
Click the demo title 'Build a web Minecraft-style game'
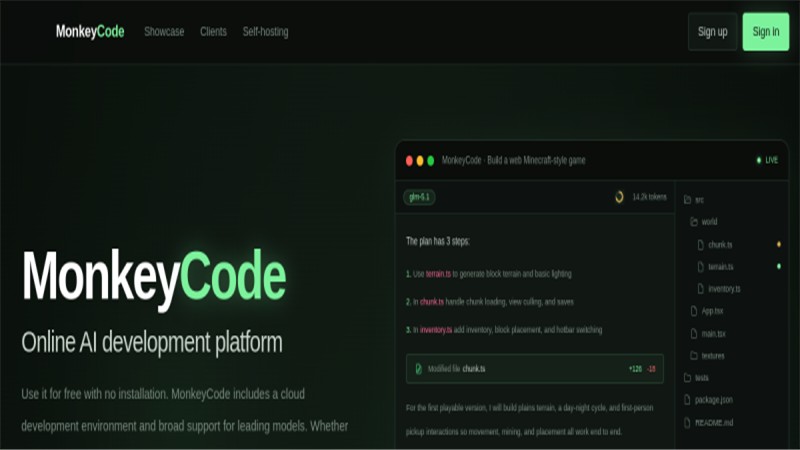pyautogui.click(x=536, y=160)
